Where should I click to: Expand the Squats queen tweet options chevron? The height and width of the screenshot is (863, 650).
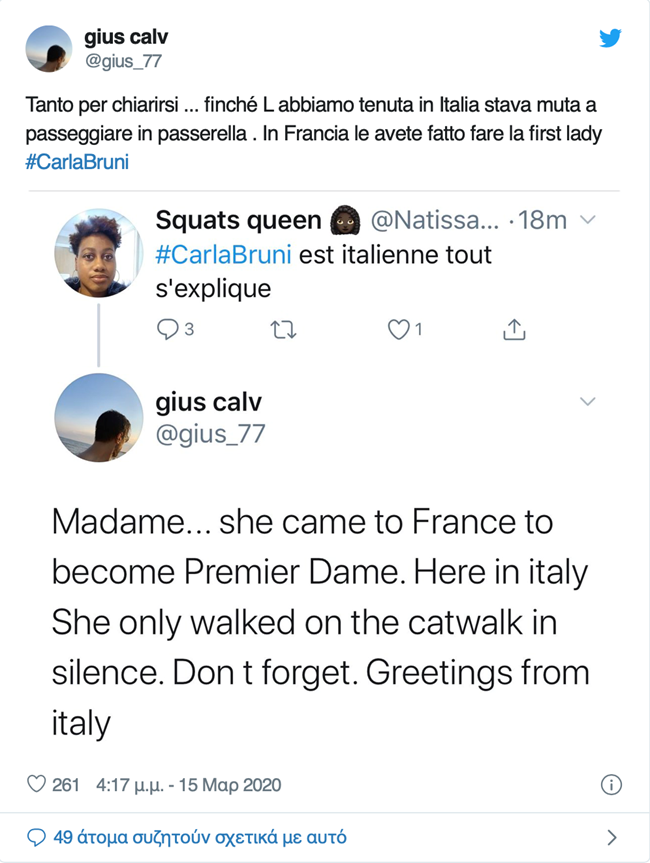click(x=588, y=220)
